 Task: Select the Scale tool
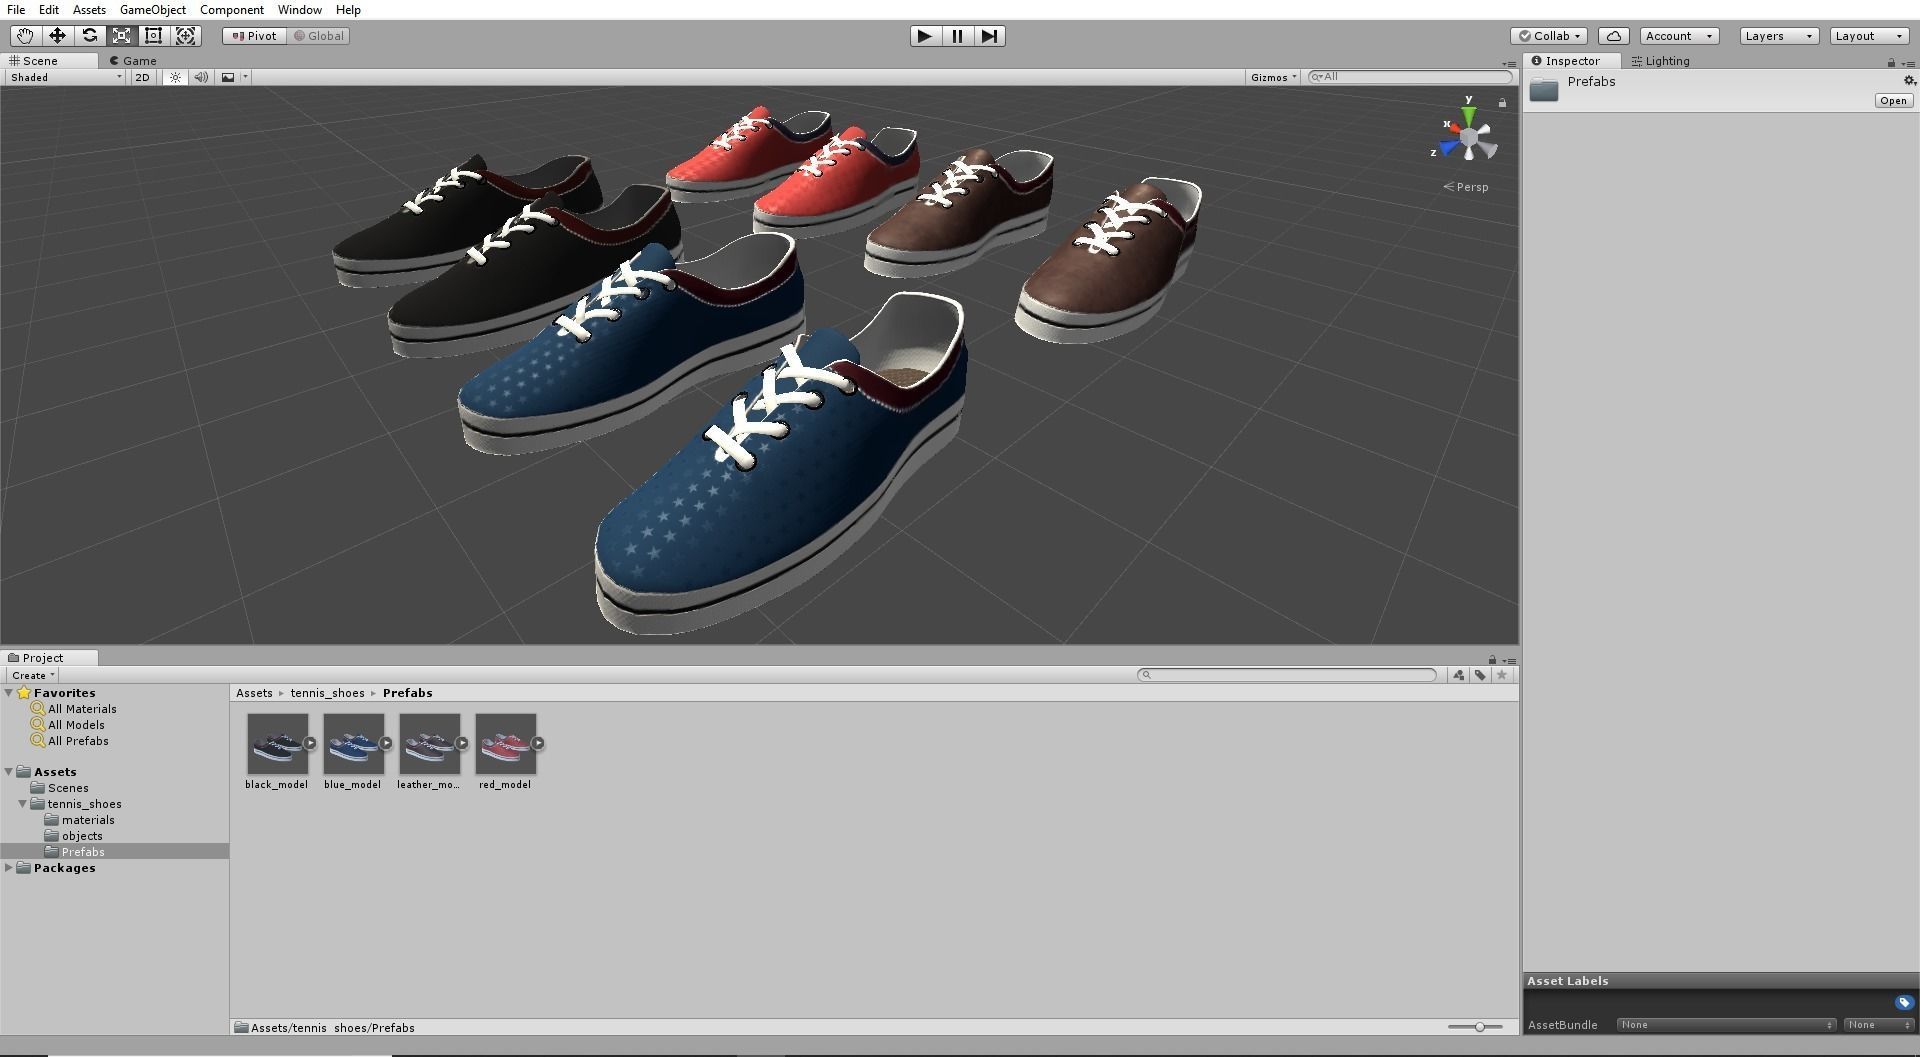pos(121,36)
